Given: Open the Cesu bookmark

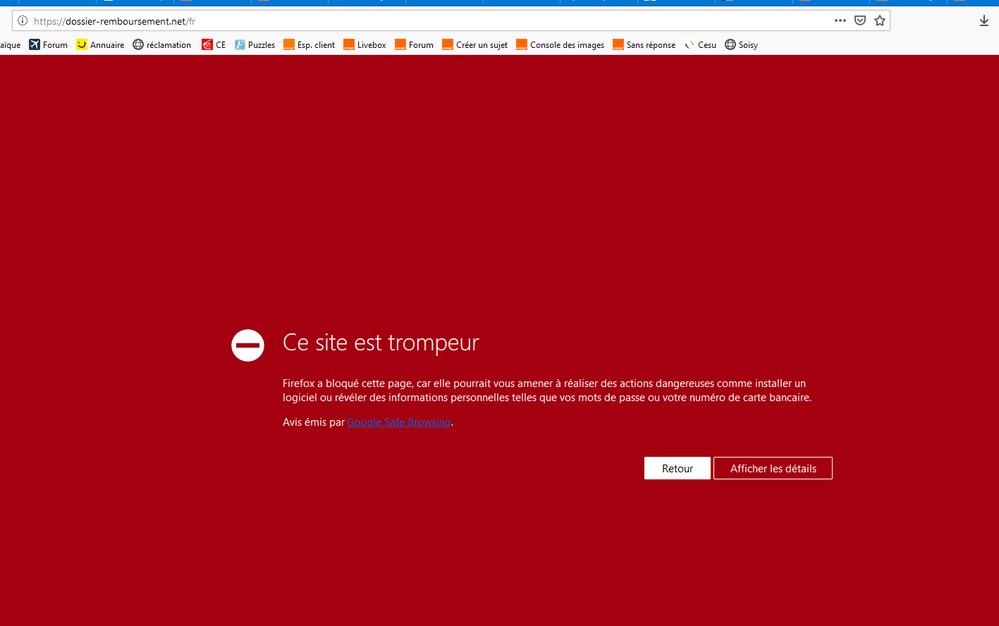Looking at the screenshot, I should 700,45.
